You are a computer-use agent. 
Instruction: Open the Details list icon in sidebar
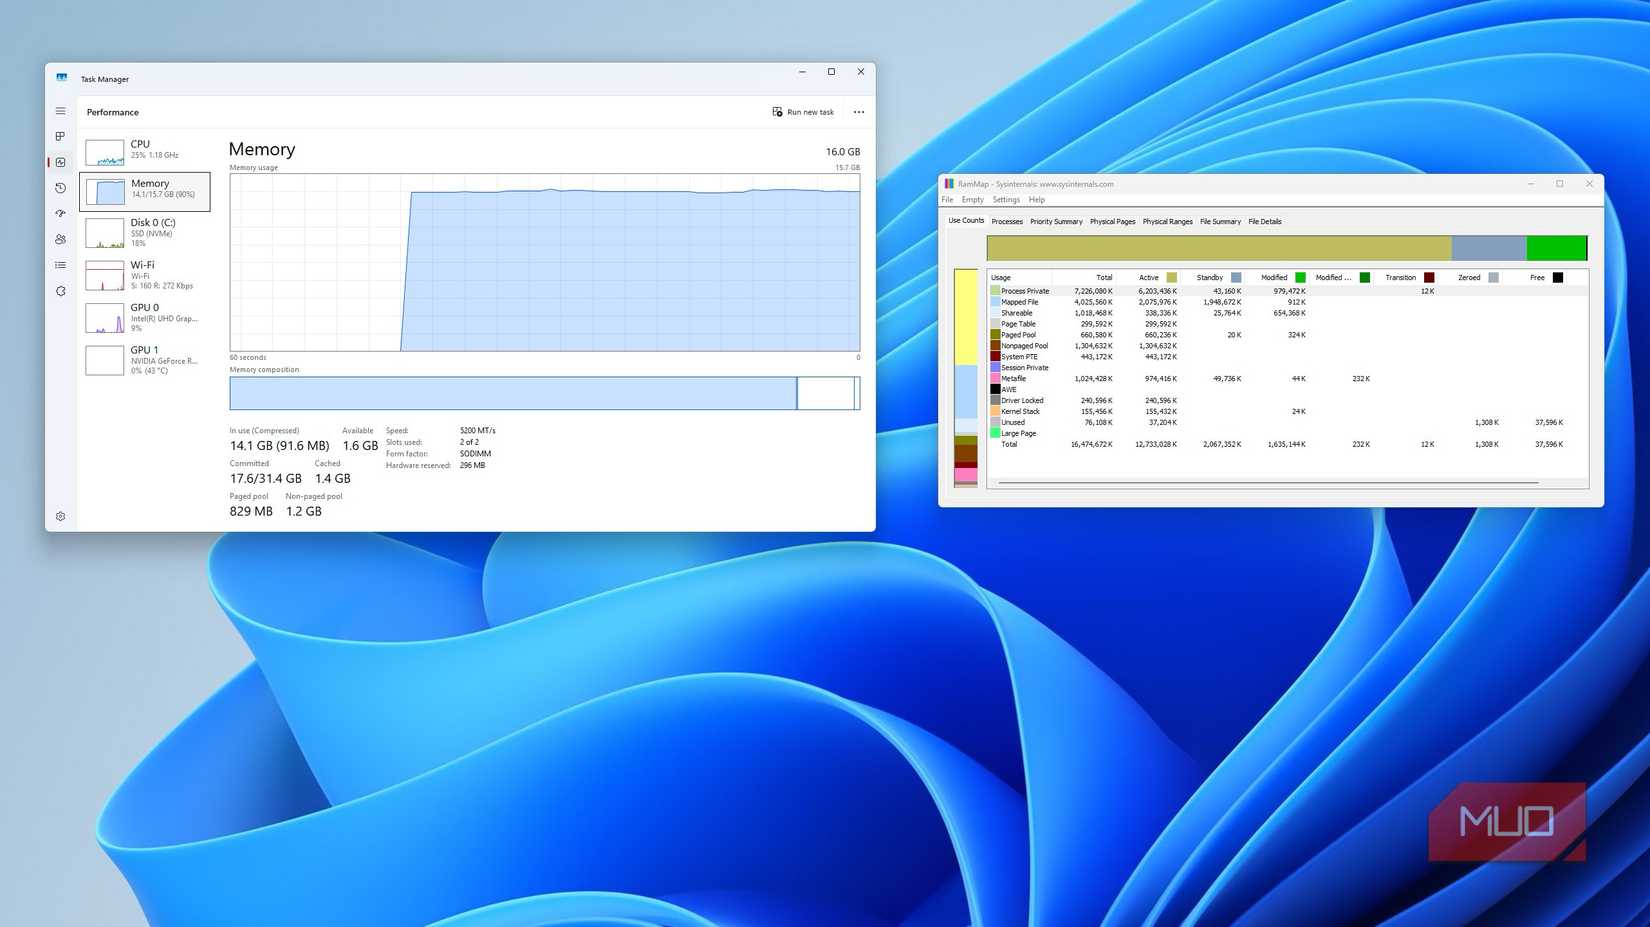[x=60, y=265]
